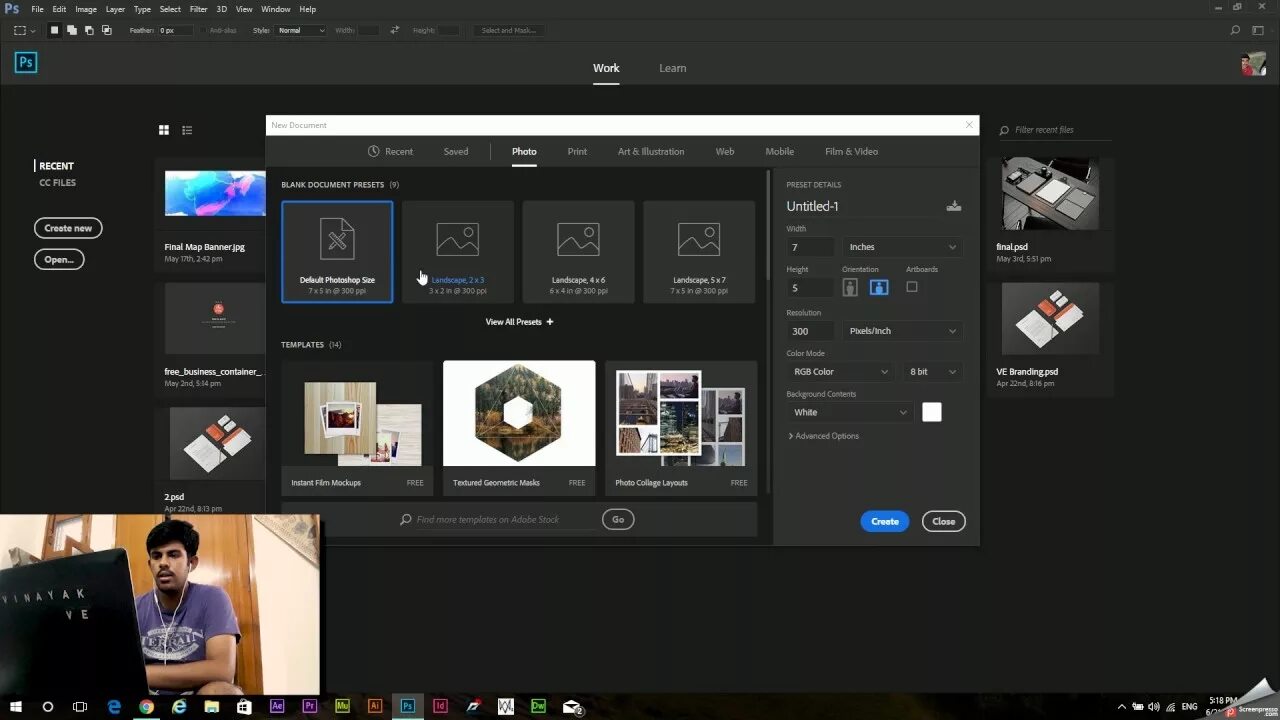Select the Intersect with selection icon
Viewport: 1280px width, 720px height.
point(108,30)
